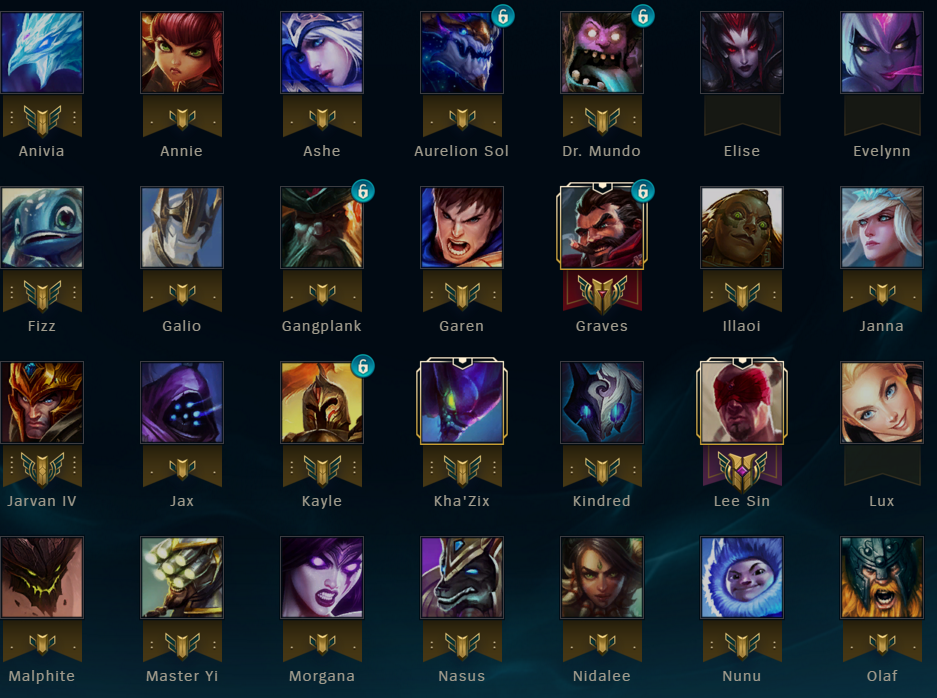Click the Lux name label
This screenshot has width=937, height=698.
881,501
